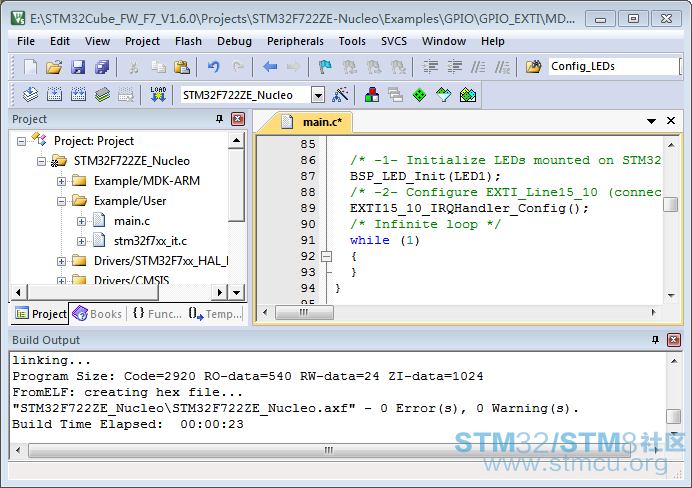Unindent selected lines icon

click(x=454, y=67)
